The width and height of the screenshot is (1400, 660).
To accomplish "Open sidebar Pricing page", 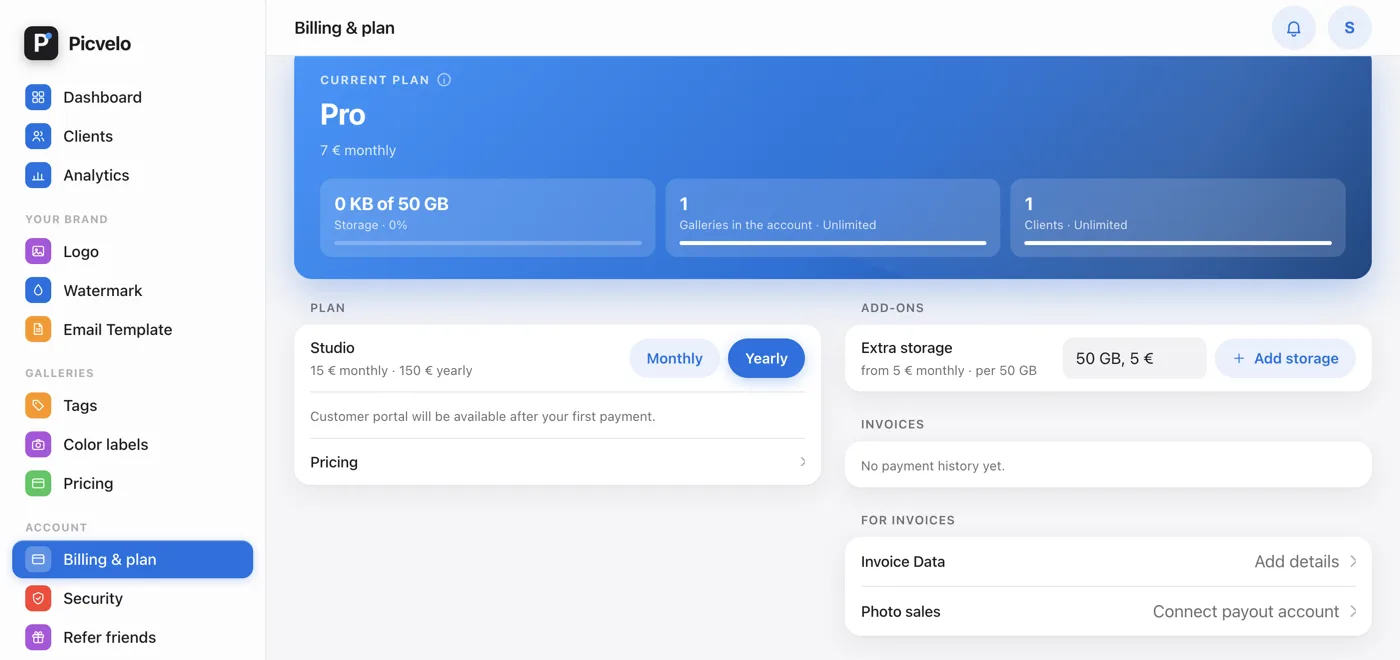I will click(x=132, y=483).
